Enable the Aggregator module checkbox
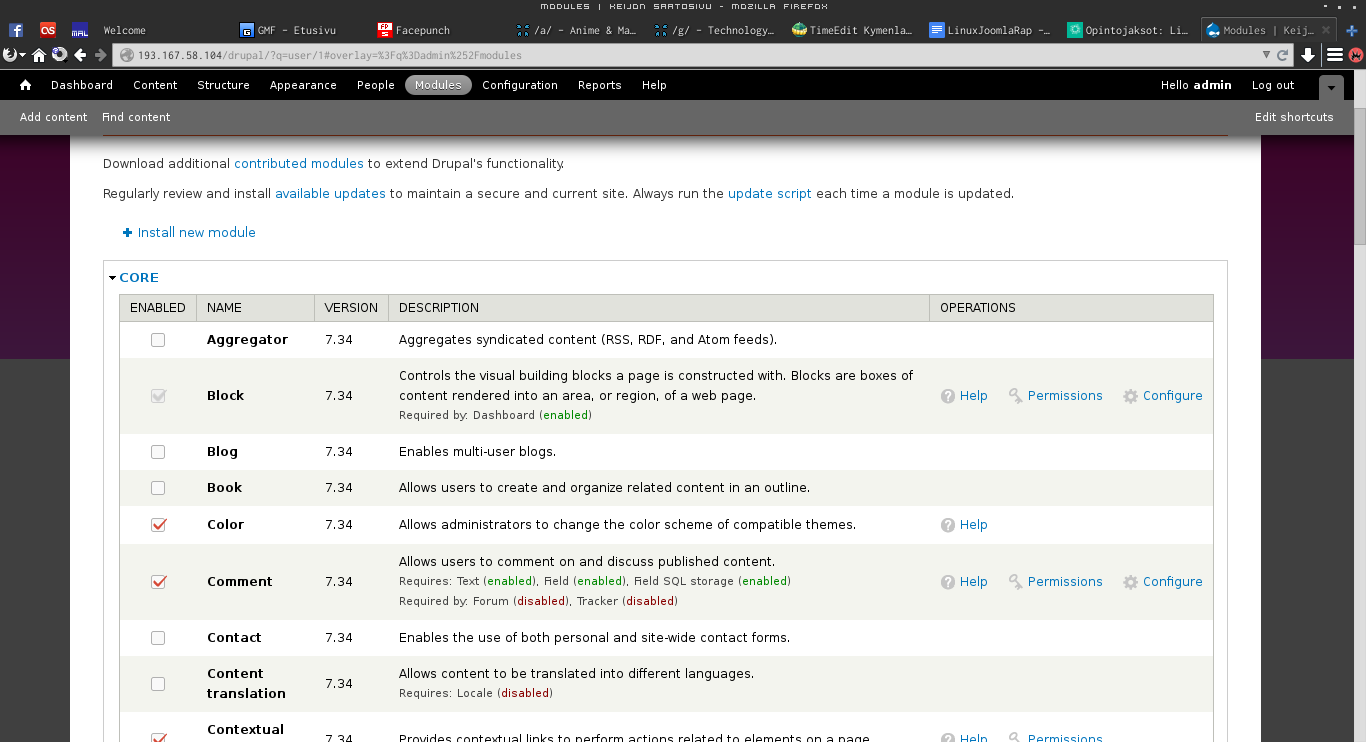 (158, 340)
